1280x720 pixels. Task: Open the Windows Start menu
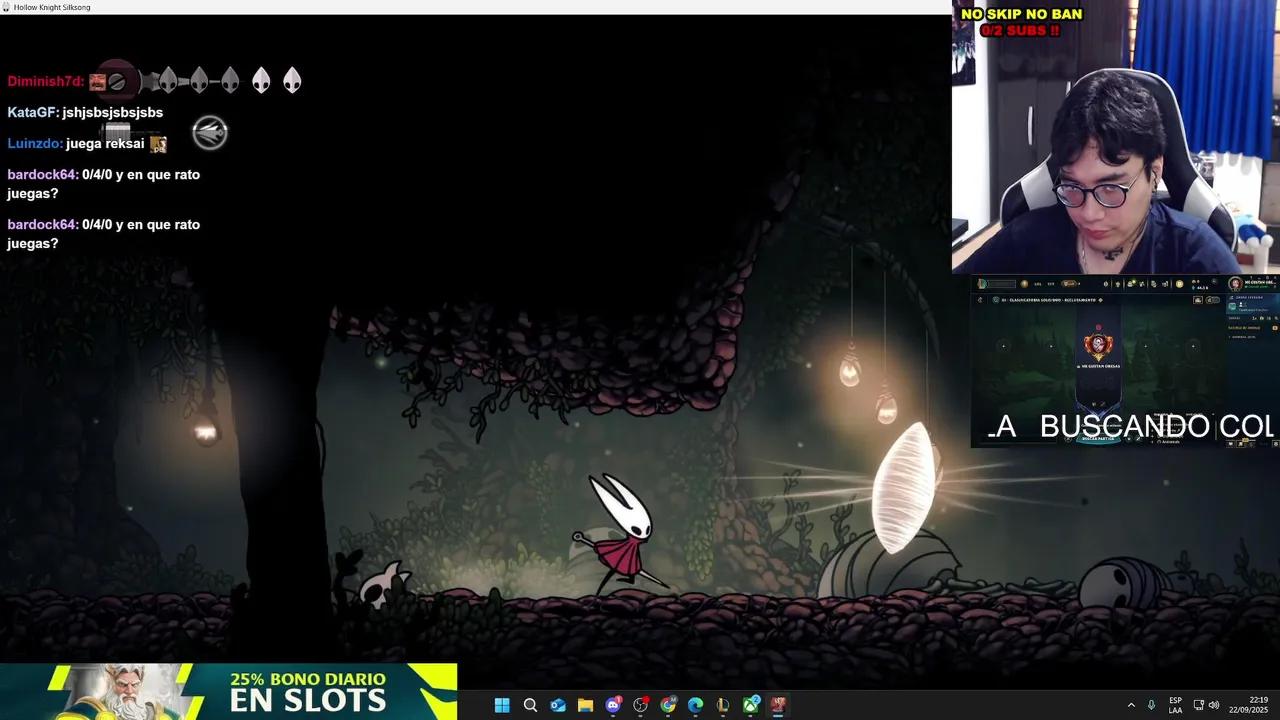[x=502, y=705]
